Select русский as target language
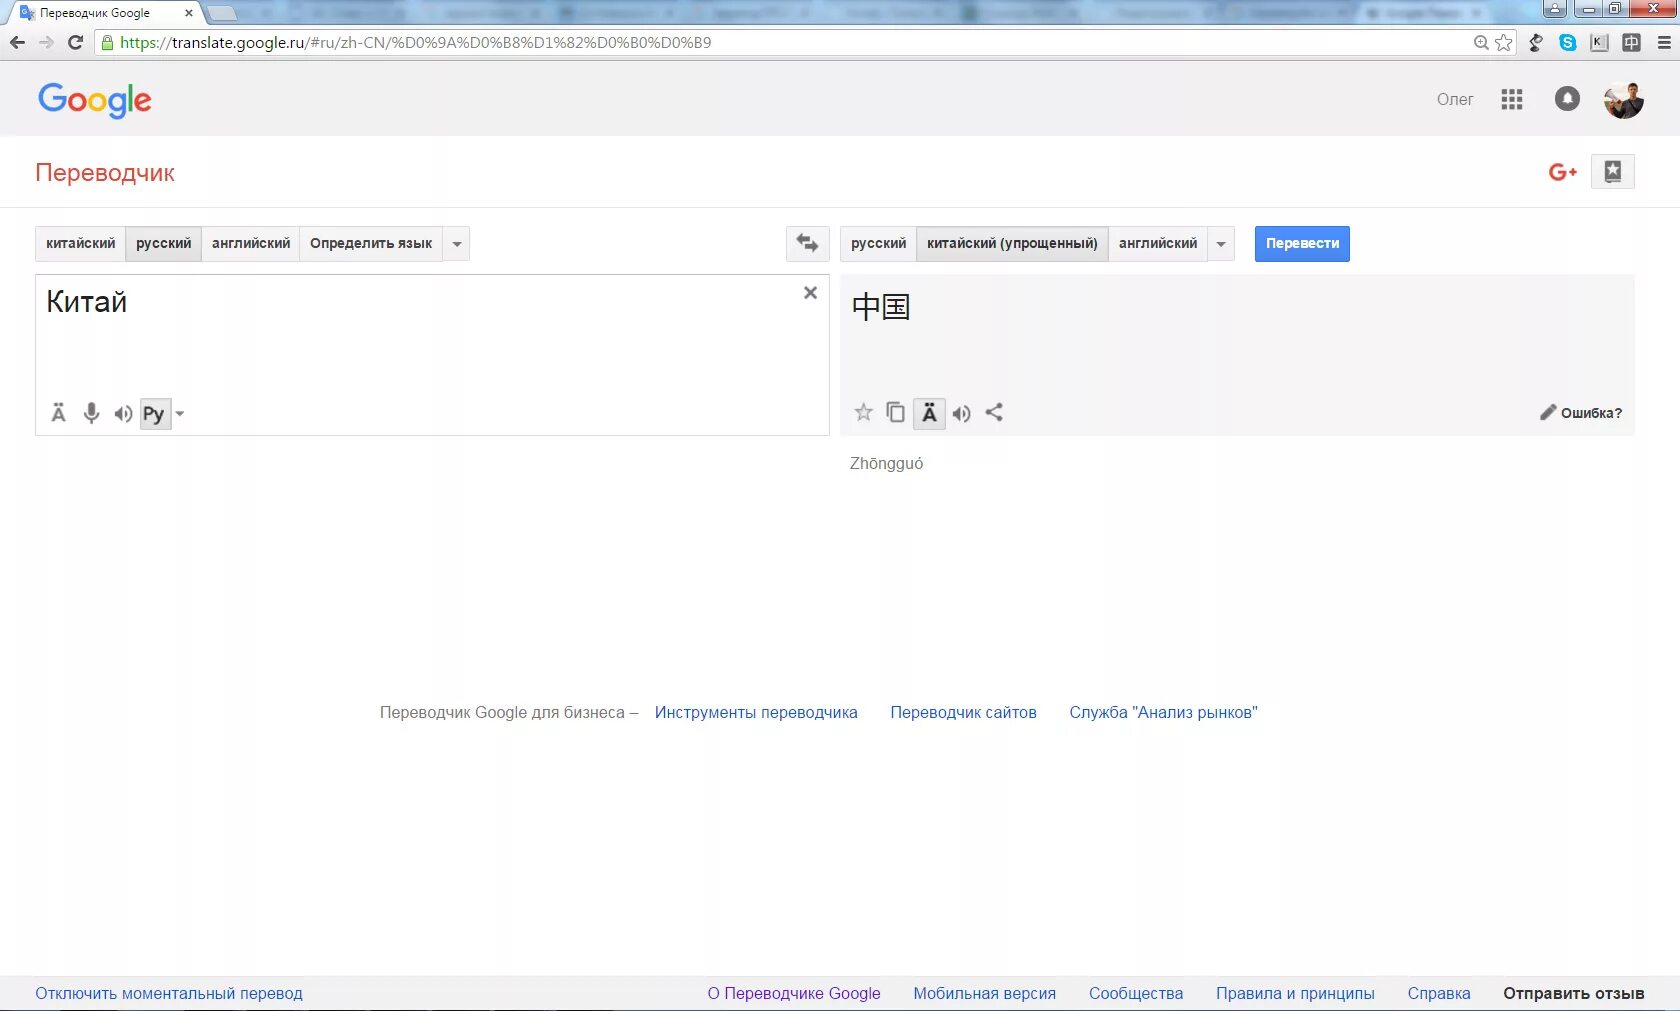Viewport: 1680px width, 1011px height. point(879,244)
